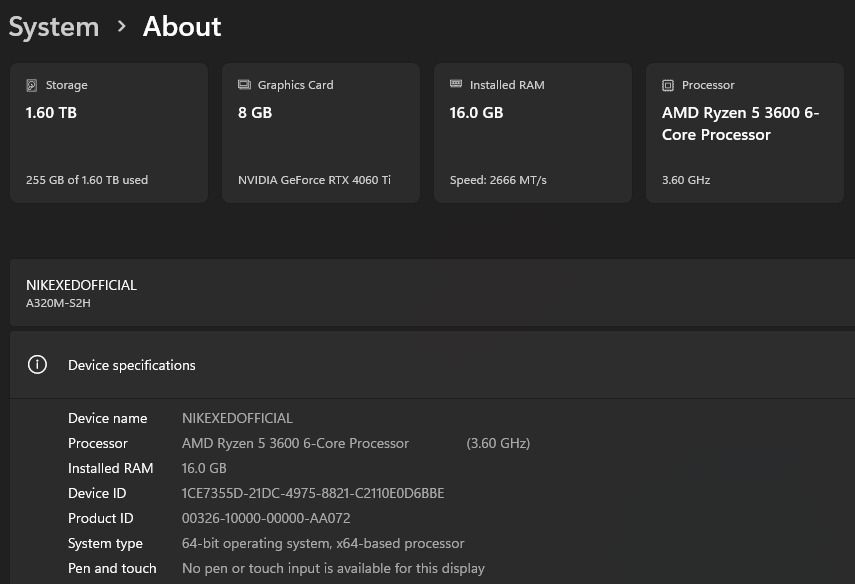Click the About page heading
The height and width of the screenshot is (584, 855).
182,26
